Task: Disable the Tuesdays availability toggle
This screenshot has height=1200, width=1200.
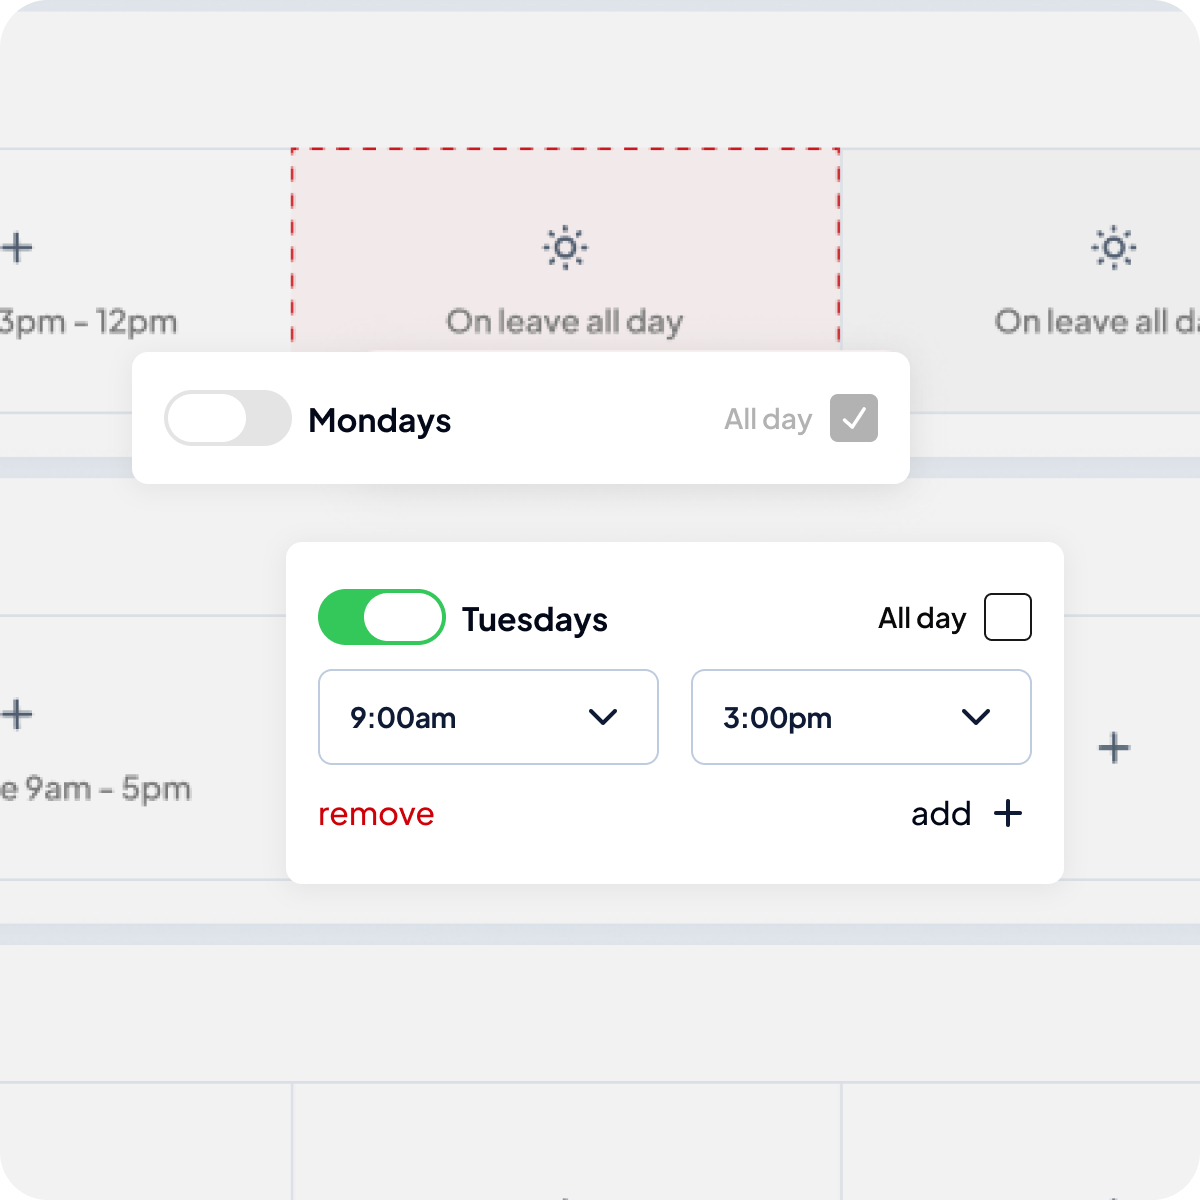Action: (381, 617)
